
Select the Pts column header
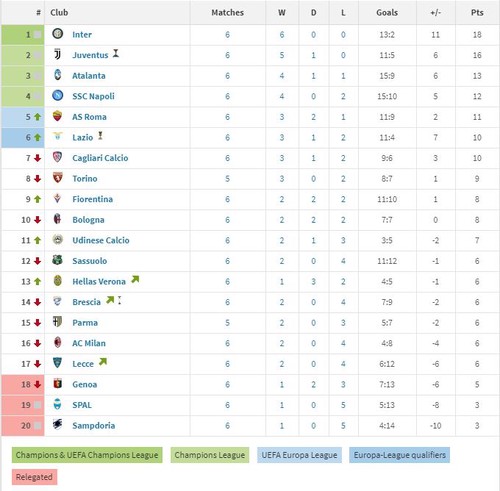pyautogui.click(x=477, y=13)
